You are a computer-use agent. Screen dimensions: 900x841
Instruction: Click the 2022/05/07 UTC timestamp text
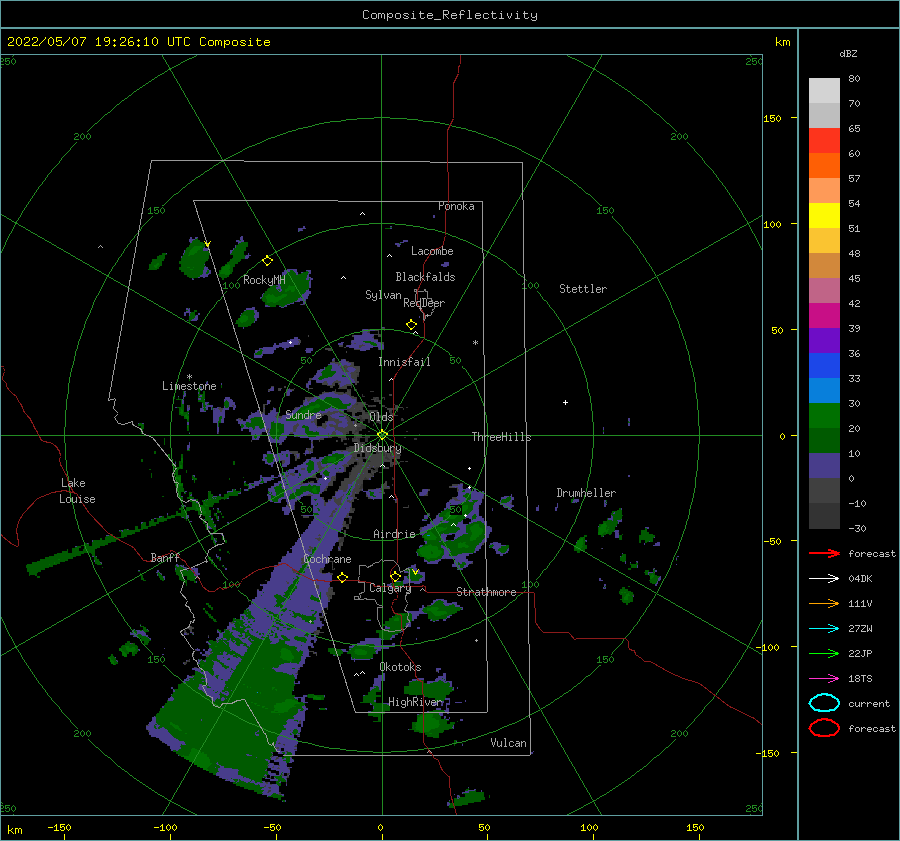[x=138, y=41]
